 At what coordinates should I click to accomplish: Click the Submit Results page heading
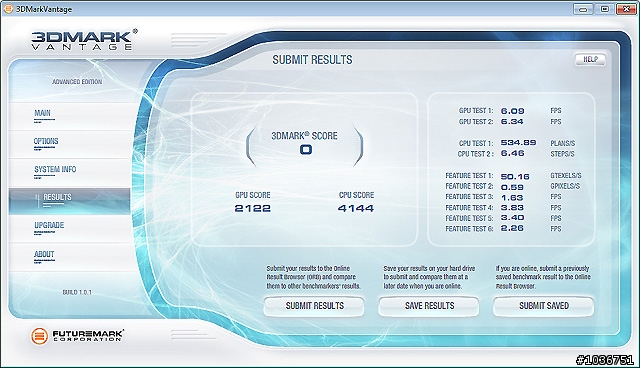pyautogui.click(x=312, y=60)
